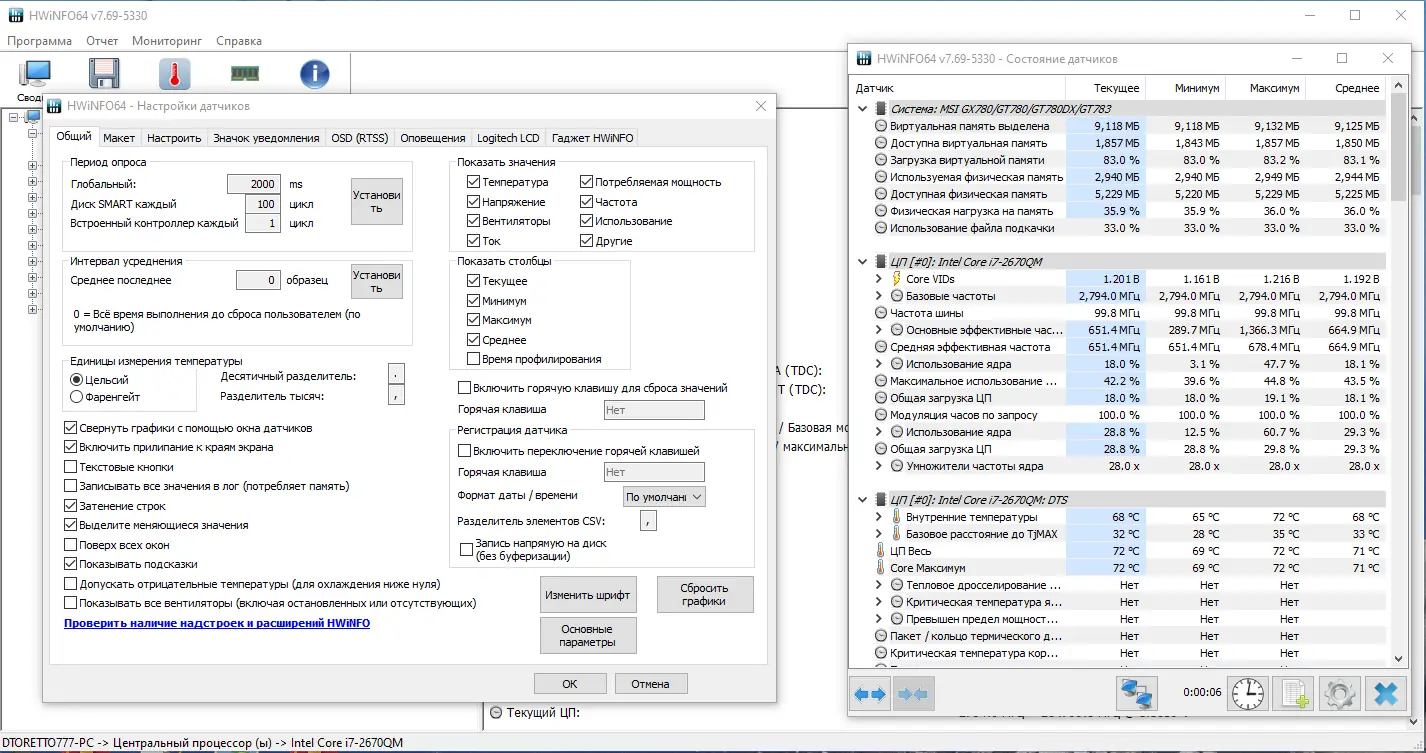The image size is (1426, 753).
Task: Open Основные параметры button
Action: coord(588,636)
